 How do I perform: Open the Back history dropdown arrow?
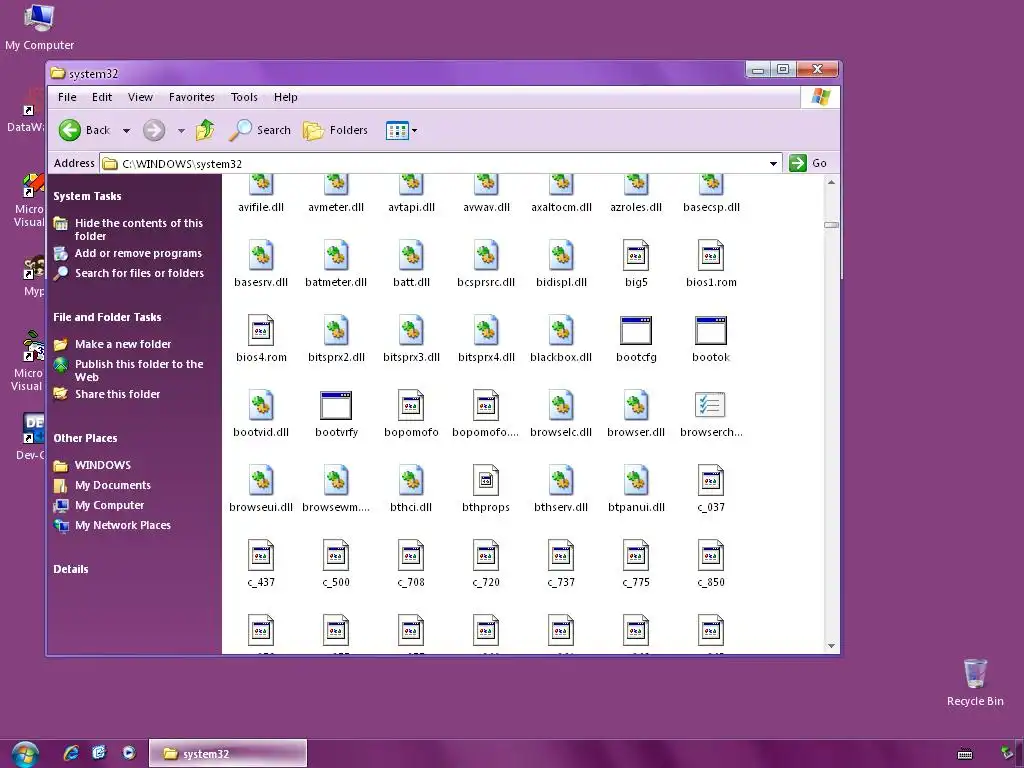tap(127, 131)
